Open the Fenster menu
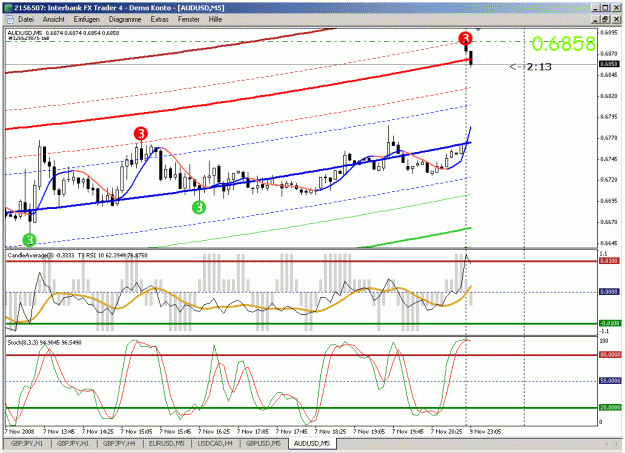The image size is (625, 453). click(189, 19)
